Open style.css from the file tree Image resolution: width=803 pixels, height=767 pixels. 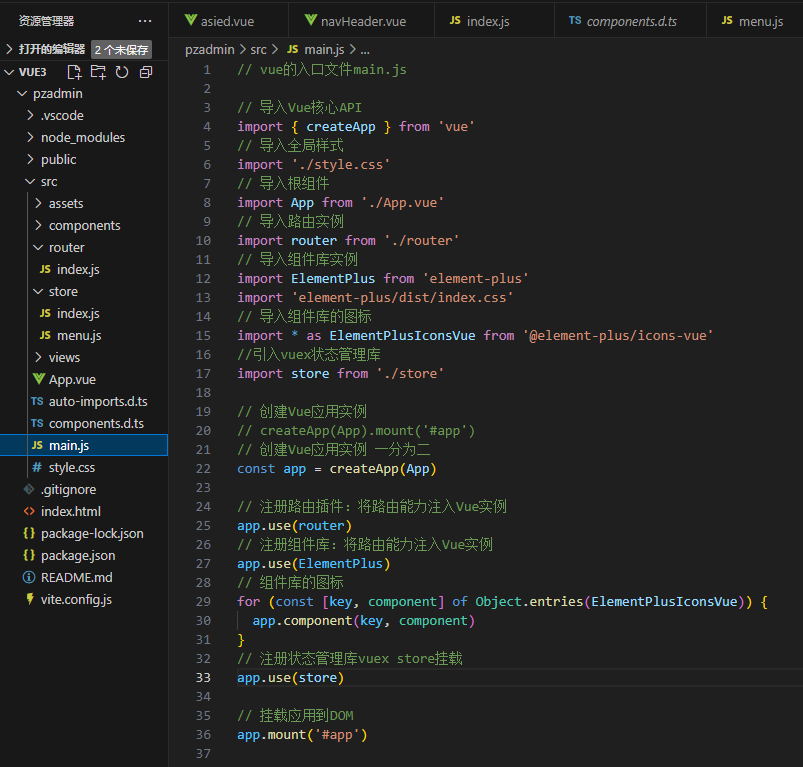click(72, 467)
